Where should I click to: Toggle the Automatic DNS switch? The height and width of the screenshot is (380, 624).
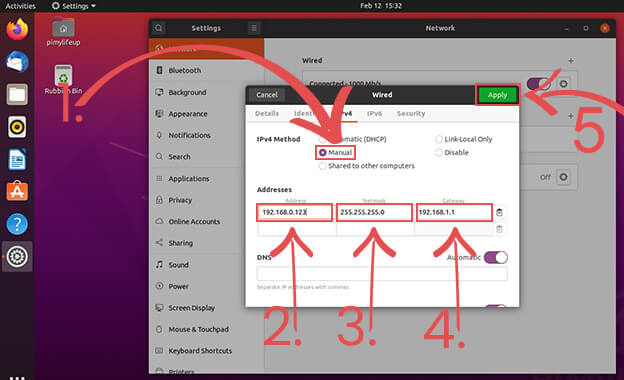click(496, 257)
